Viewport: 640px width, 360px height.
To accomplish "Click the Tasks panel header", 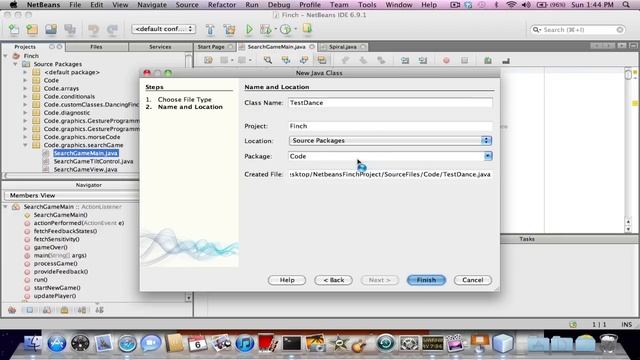I will click(x=527, y=239).
